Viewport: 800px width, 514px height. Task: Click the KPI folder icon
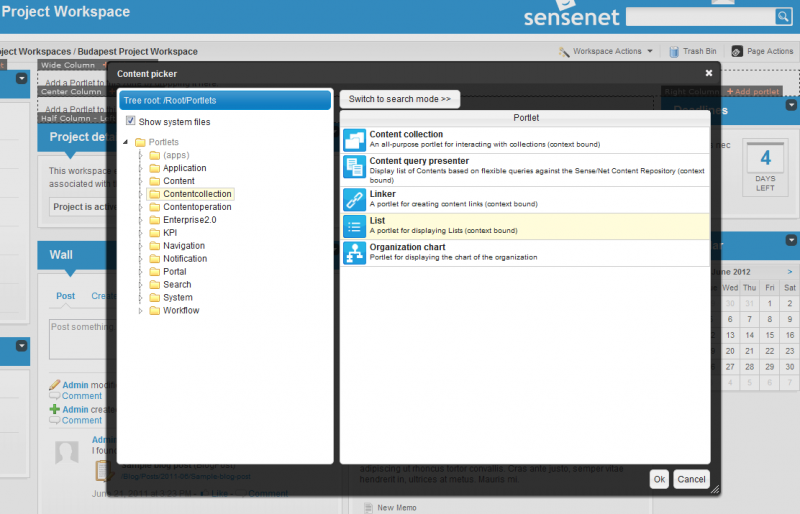155,233
